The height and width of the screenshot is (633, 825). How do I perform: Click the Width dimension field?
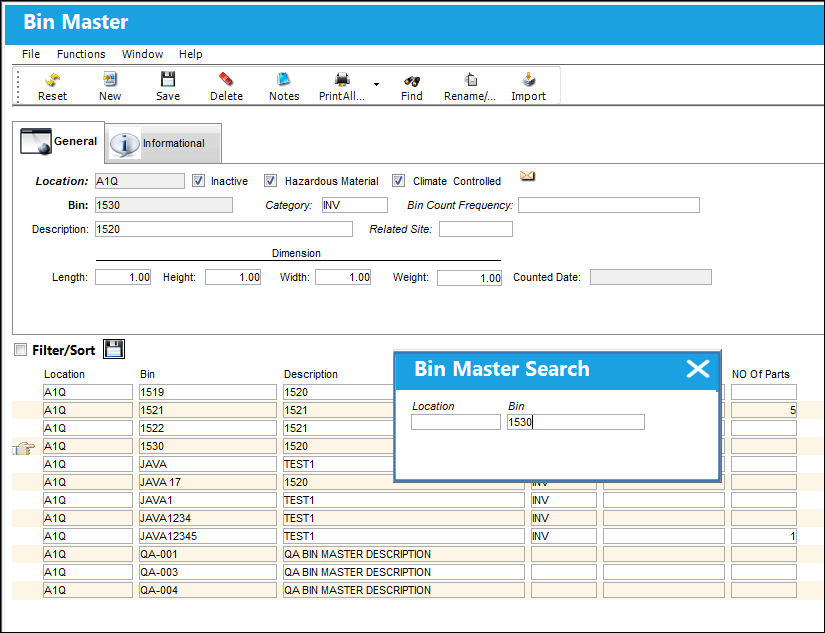(343, 277)
